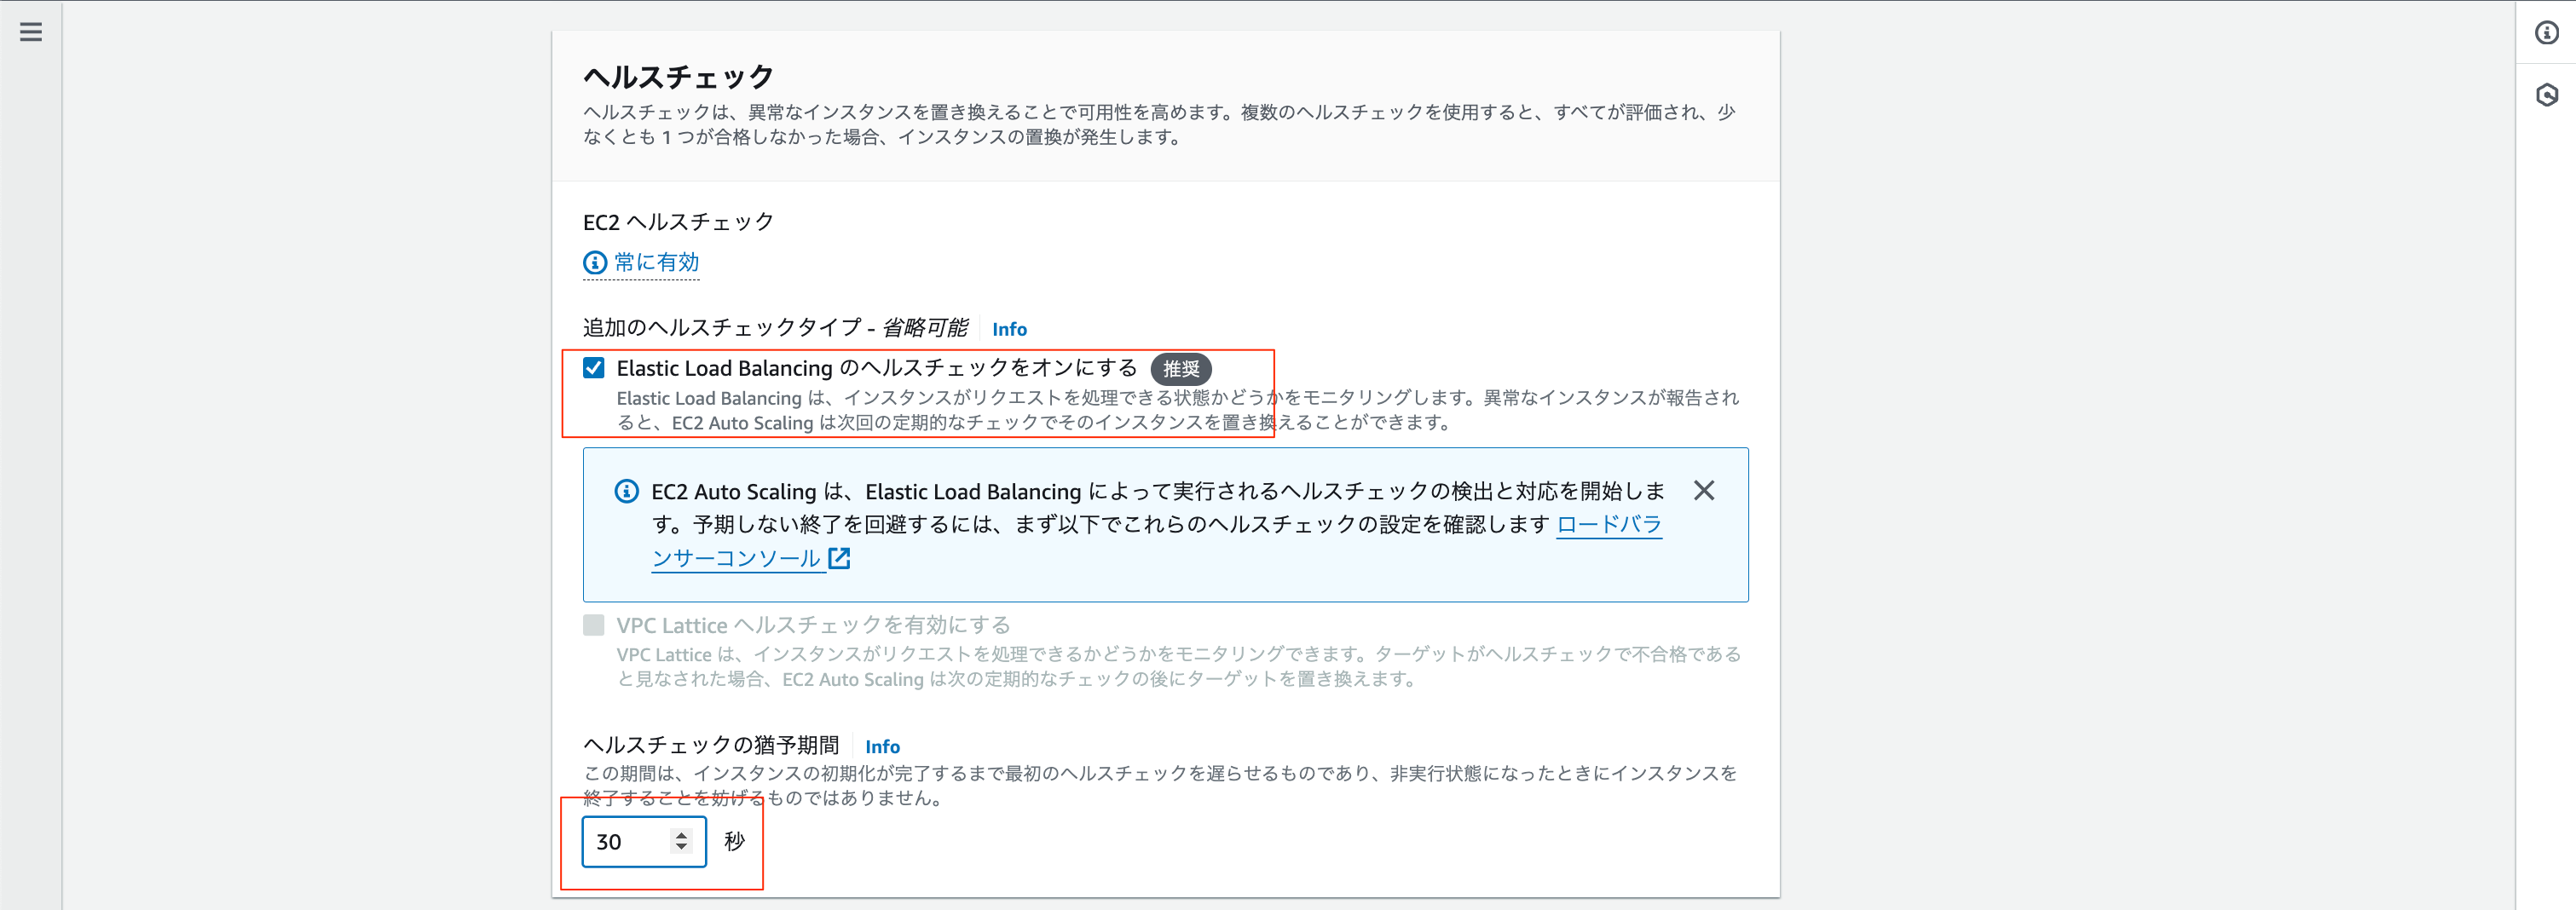Click the hexagonal Amazon Q icon at top right
The image size is (2576, 910).
click(2548, 95)
